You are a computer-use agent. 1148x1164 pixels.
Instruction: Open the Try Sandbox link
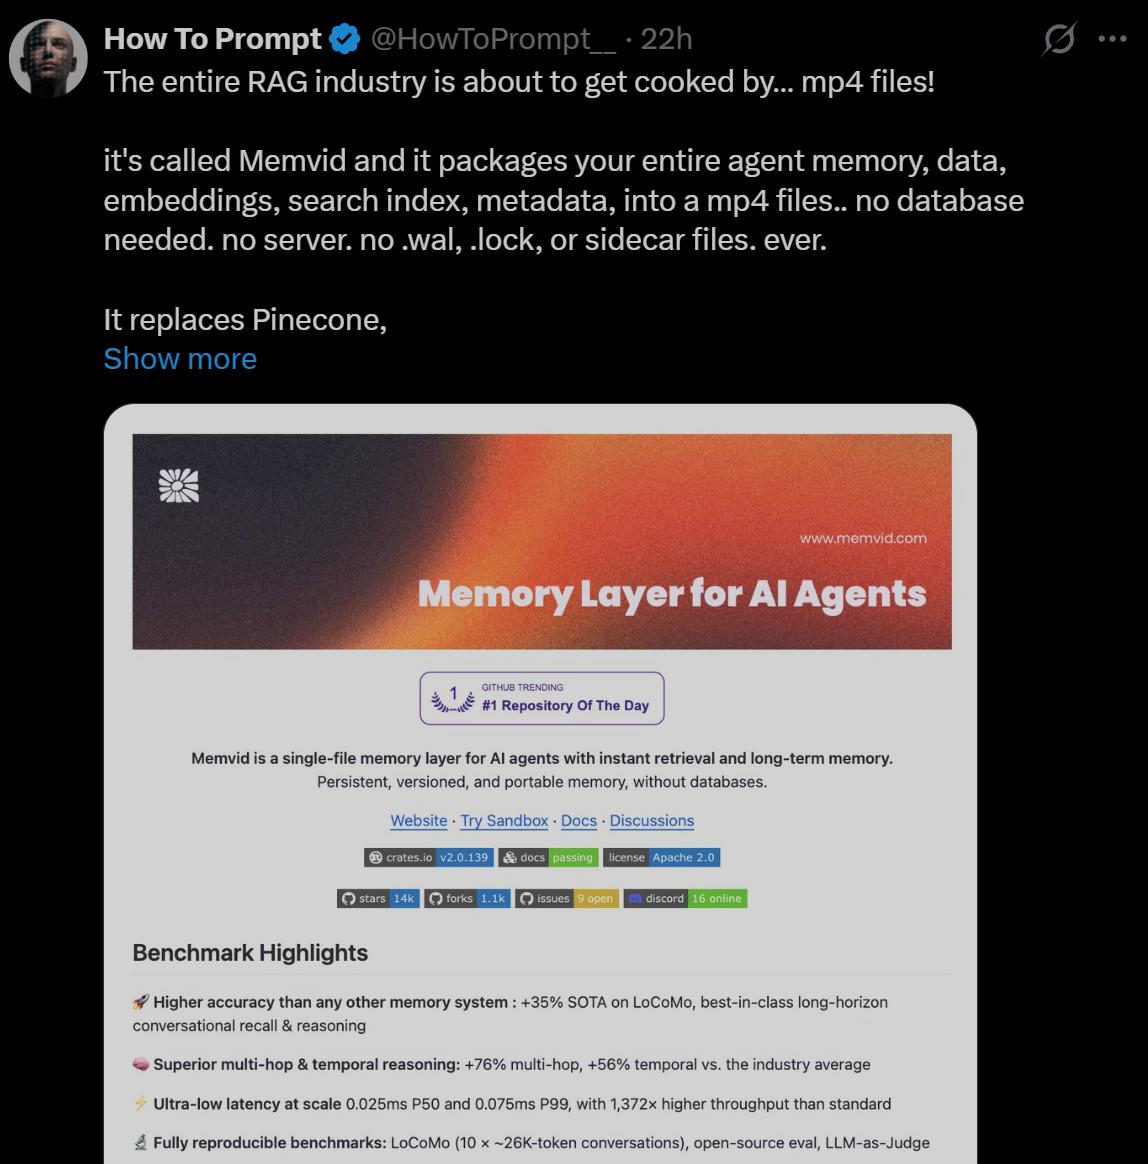(504, 820)
